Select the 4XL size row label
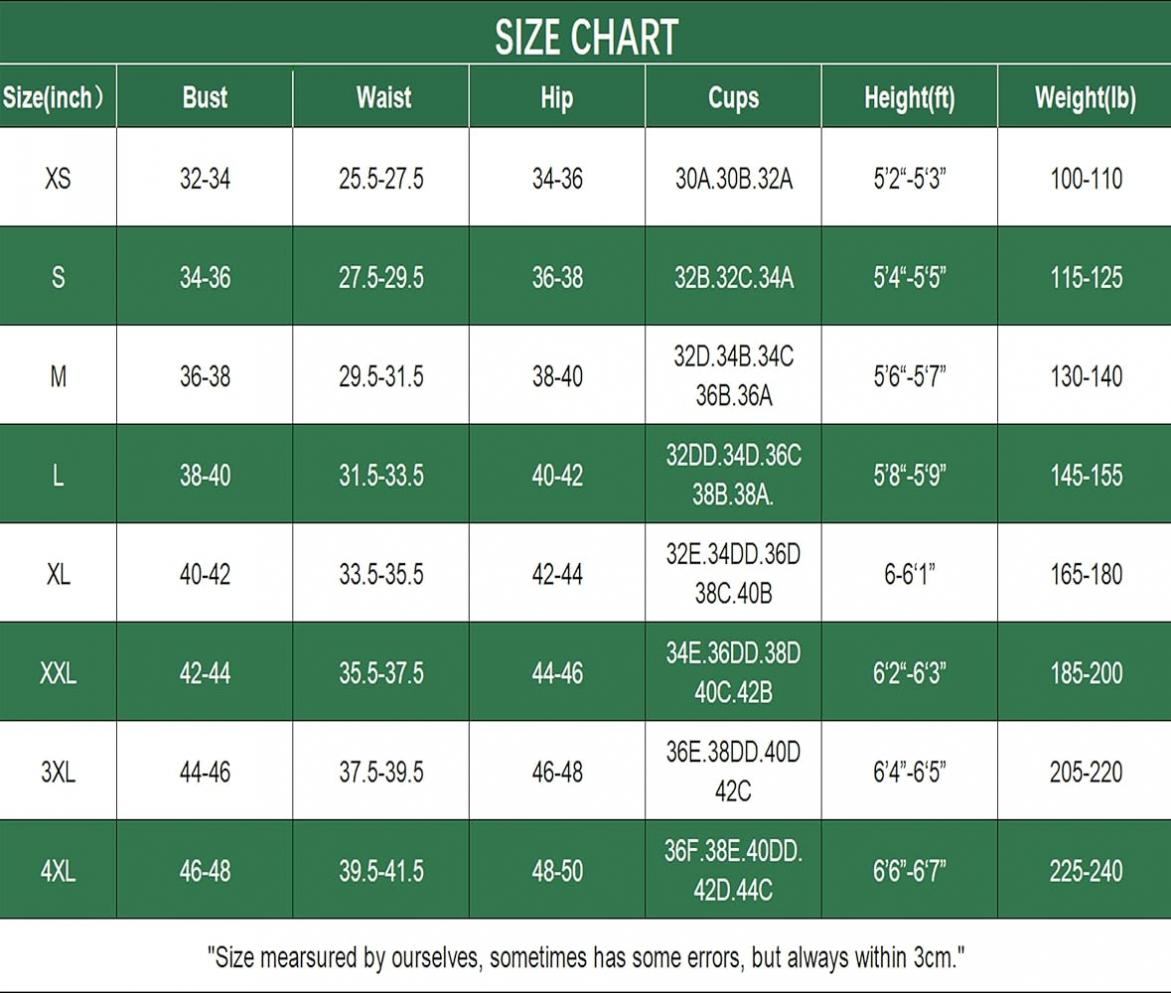1171x993 pixels. [58, 871]
